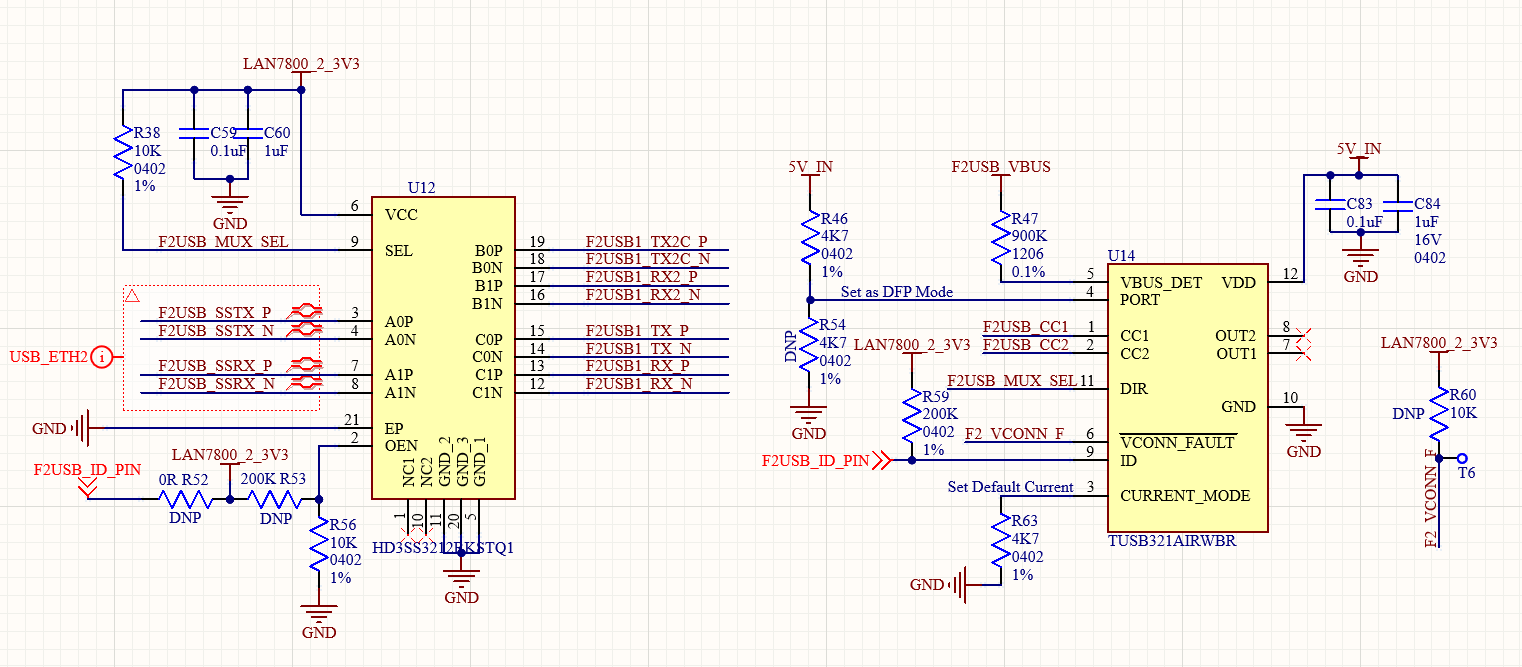This screenshot has height=667, width=1522.
Task: Select the DNP R54 resistor
Action: click(x=810, y=346)
